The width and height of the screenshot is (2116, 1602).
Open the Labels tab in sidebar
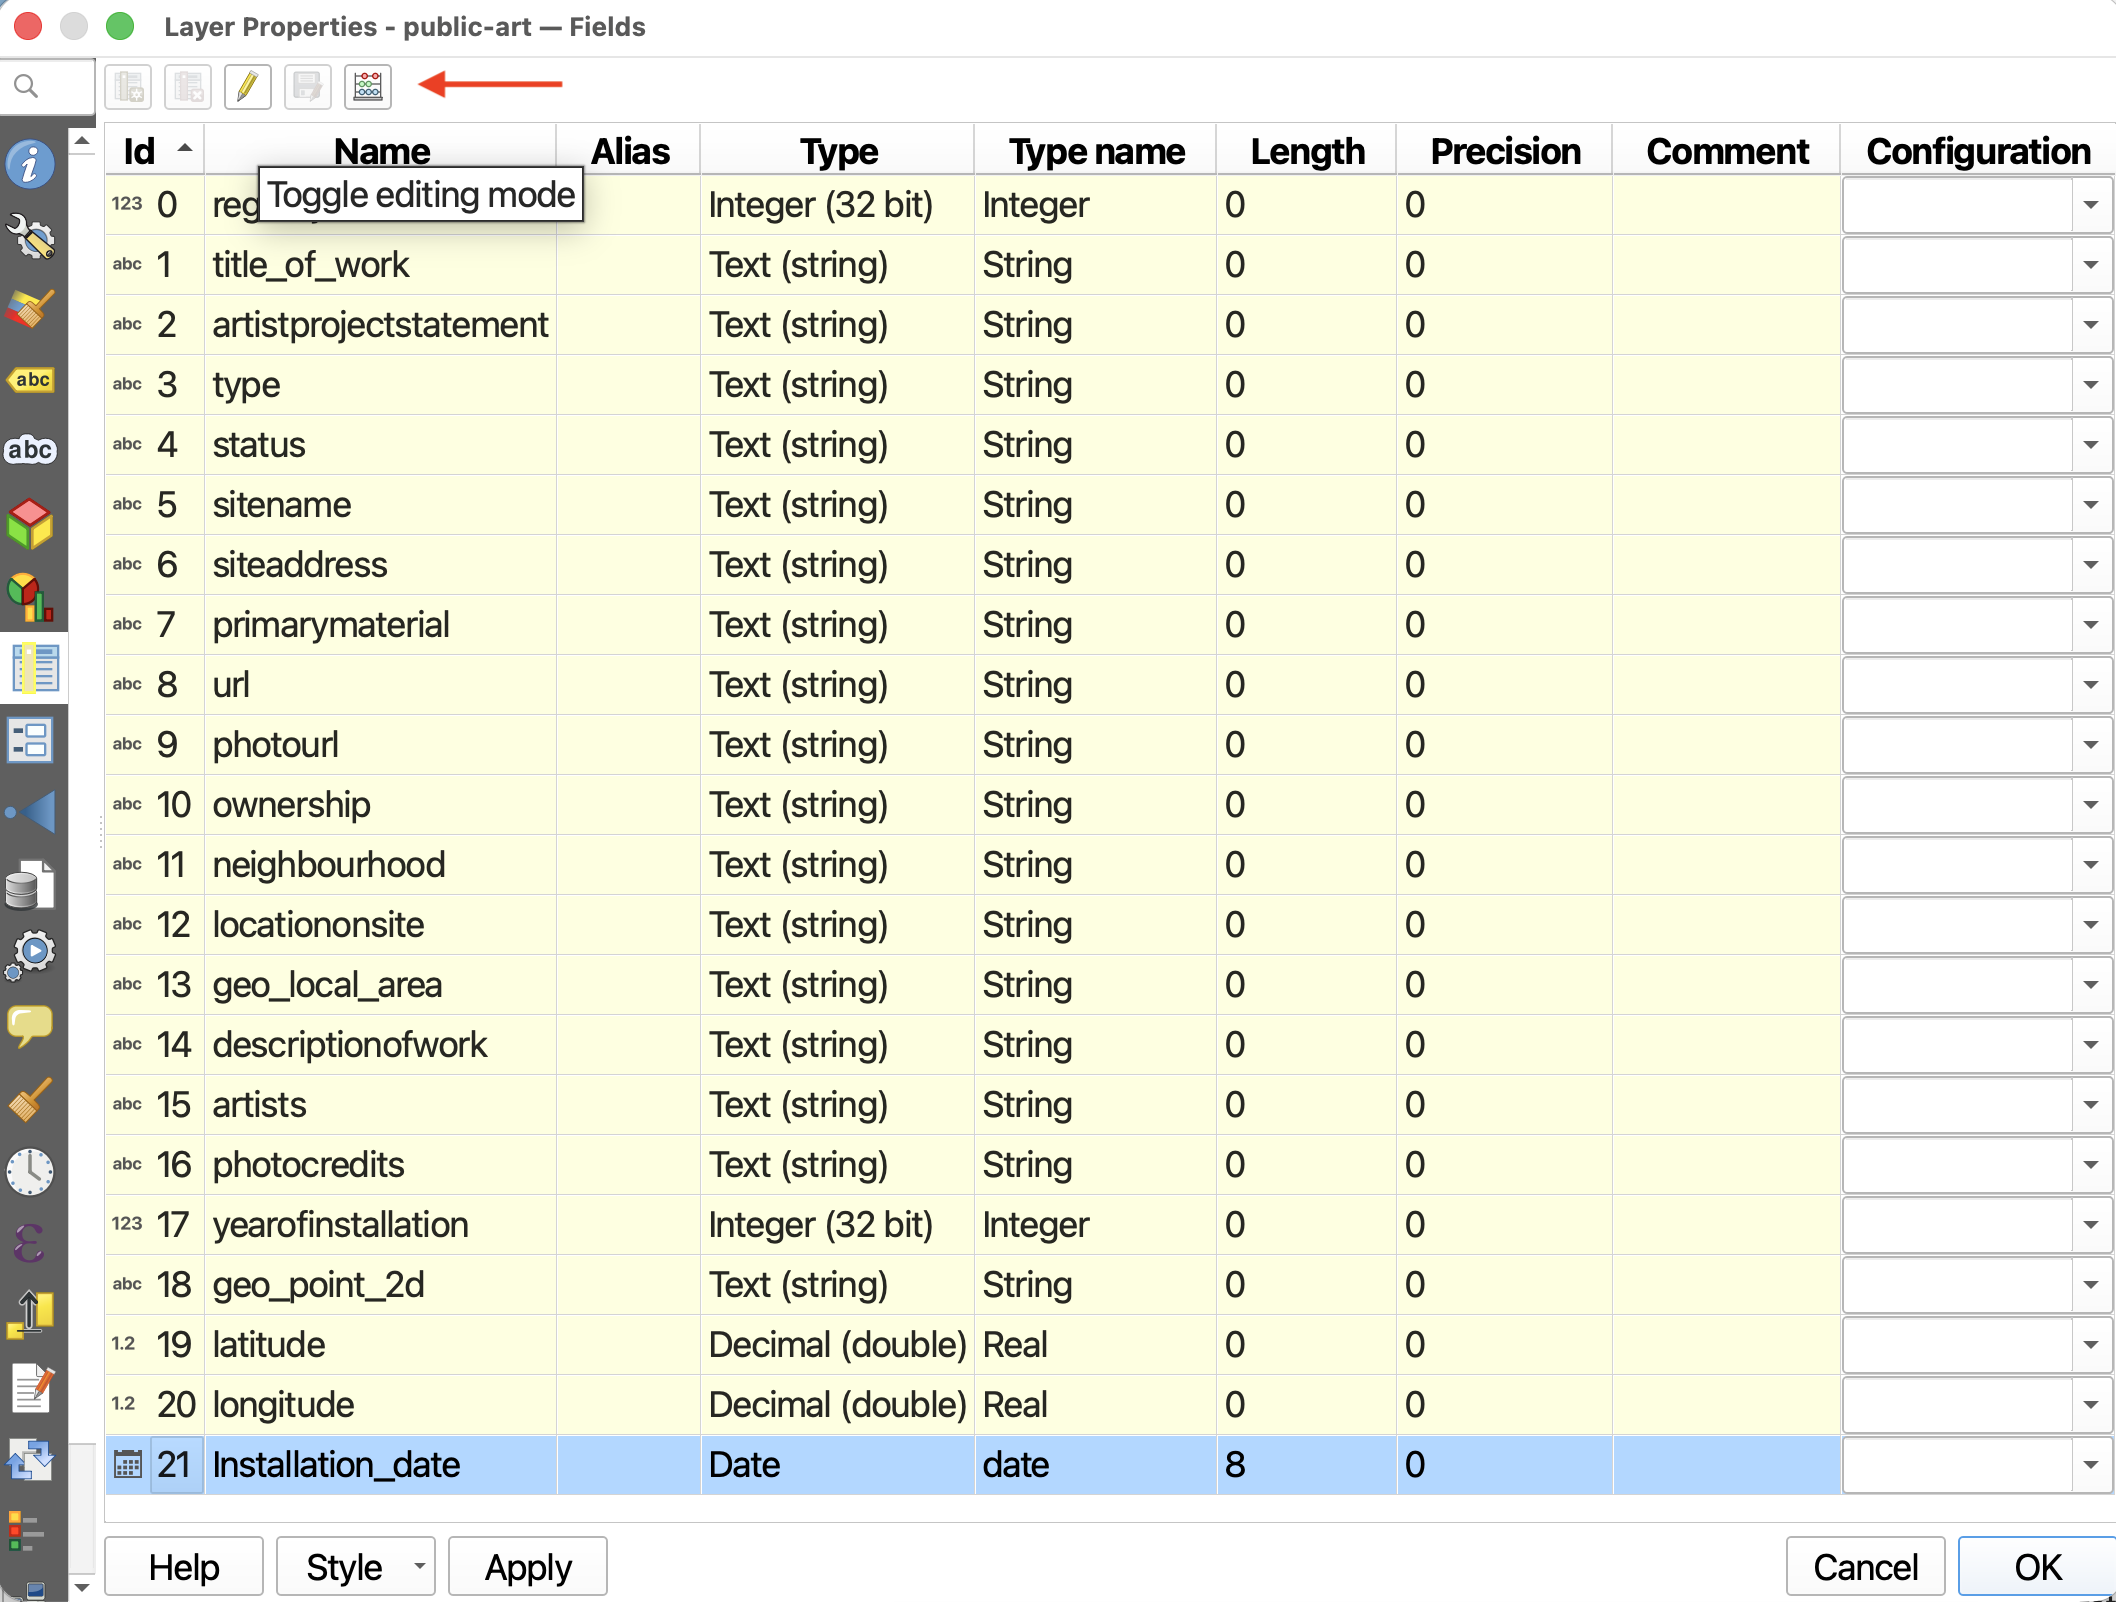click(31, 380)
